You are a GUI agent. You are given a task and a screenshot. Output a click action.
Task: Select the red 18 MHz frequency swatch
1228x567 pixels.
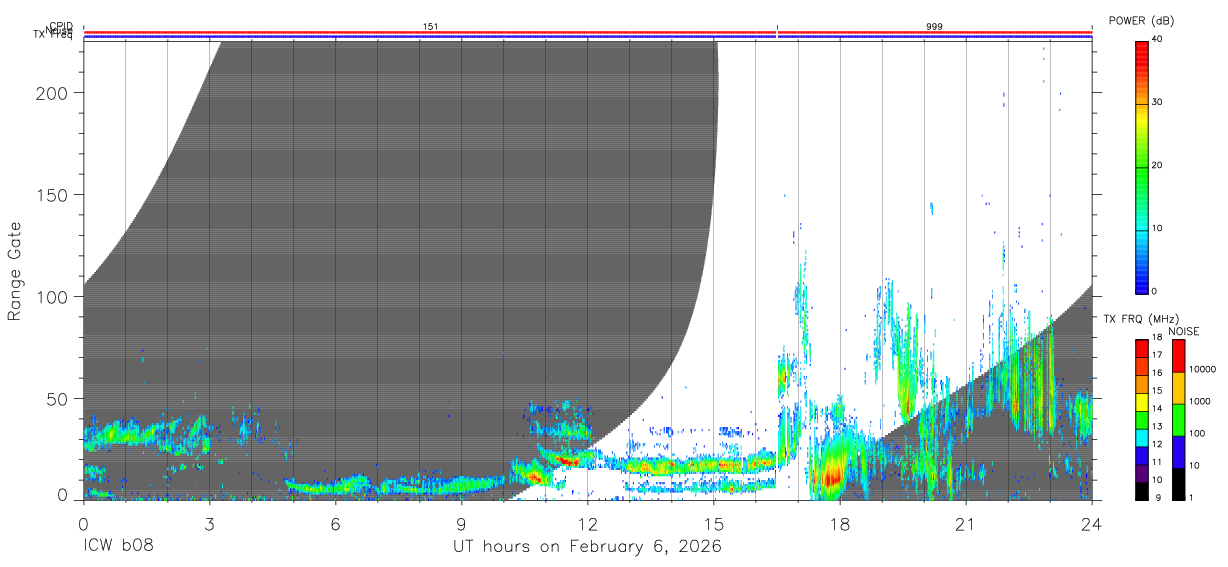coord(1141,349)
